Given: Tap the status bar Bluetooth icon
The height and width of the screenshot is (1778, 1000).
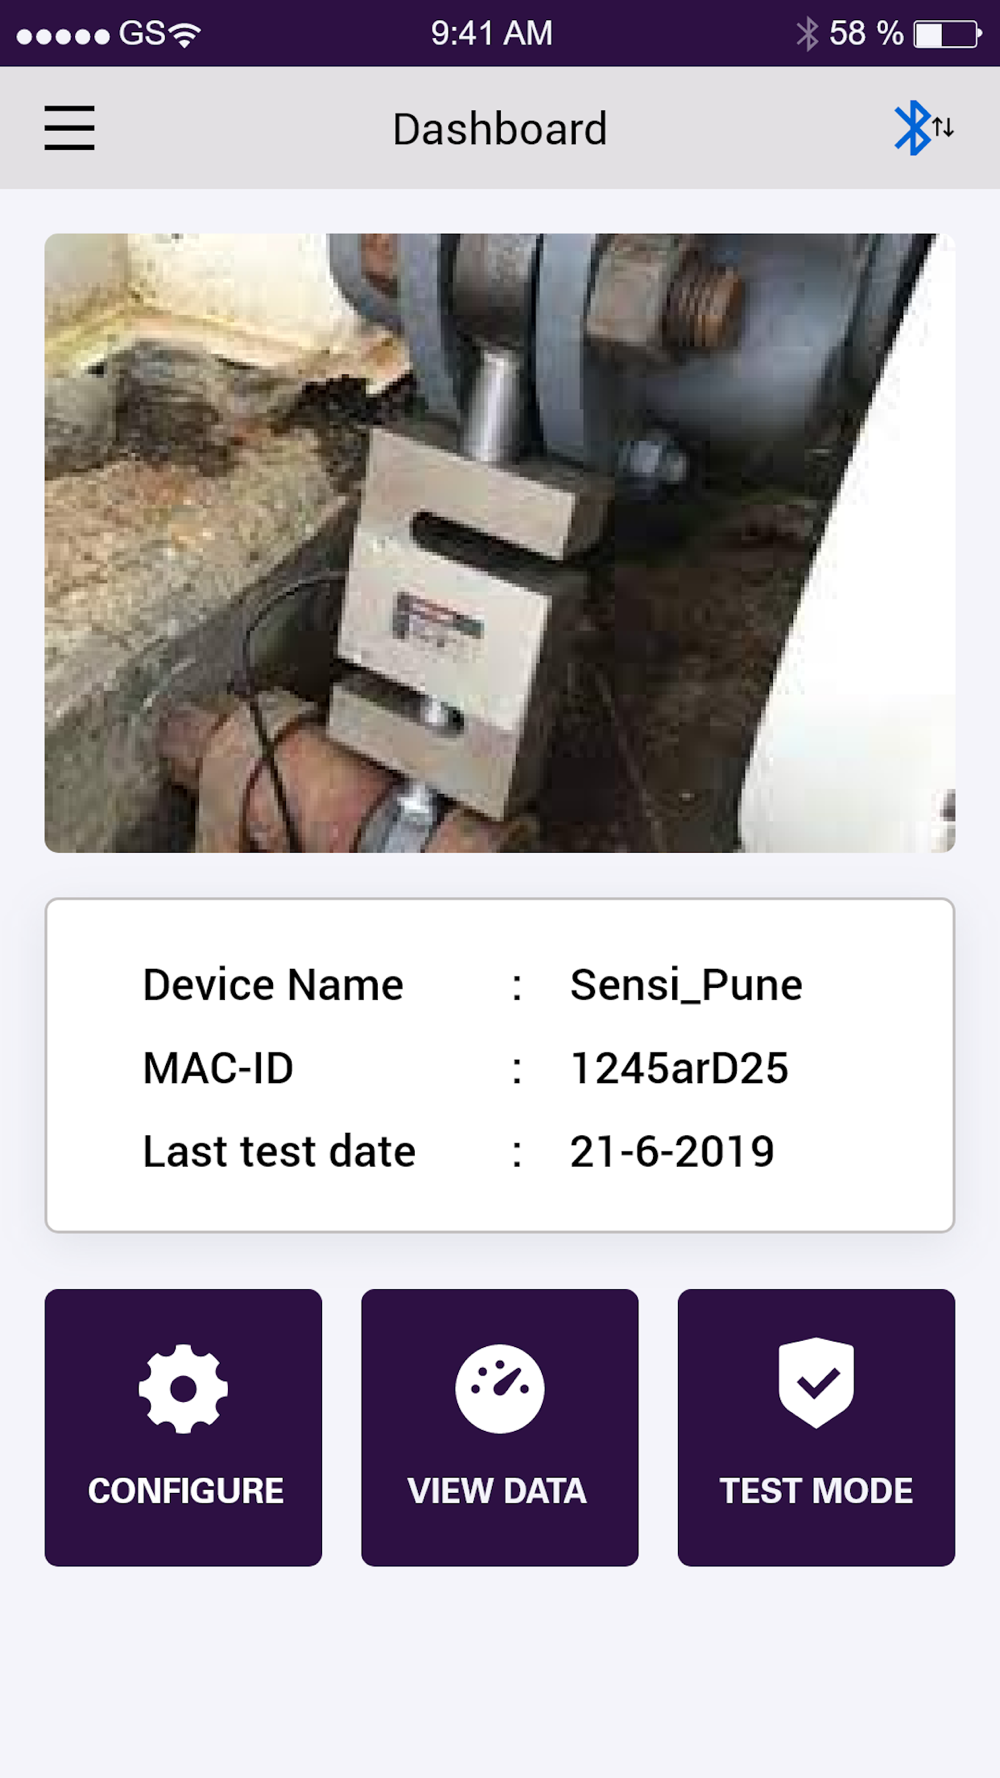Looking at the screenshot, I should (x=807, y=34).
